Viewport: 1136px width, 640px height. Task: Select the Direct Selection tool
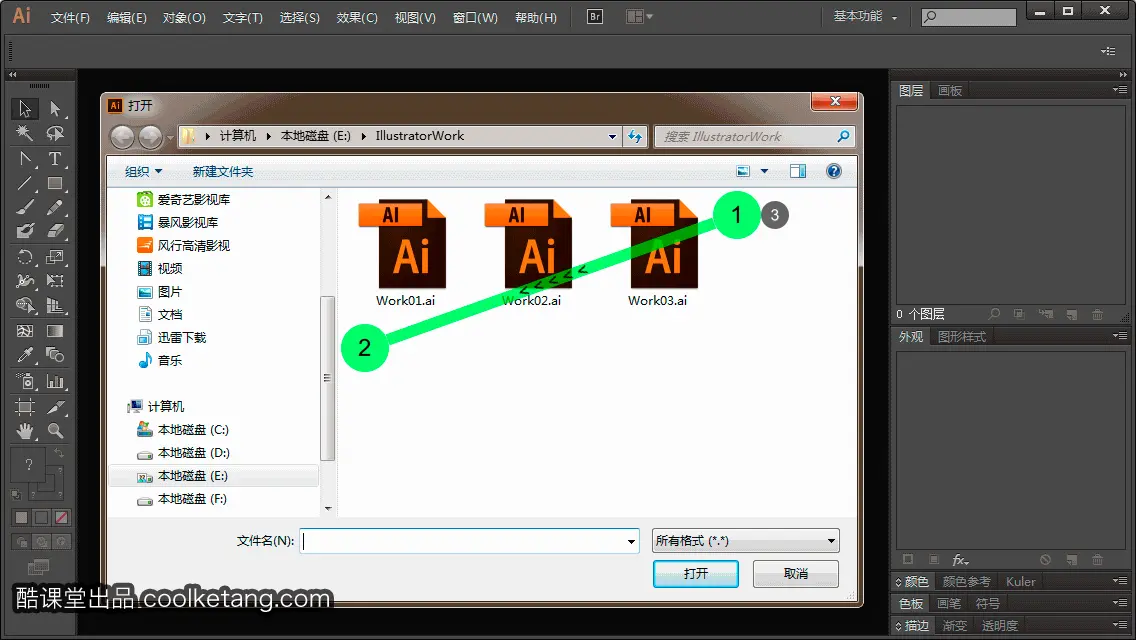[55, 109]
